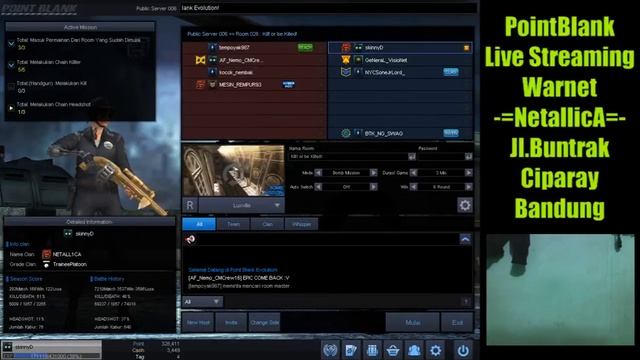Toggle Handgun Melakukan Kill mission checkbox
This screenshot has width=640, height=360.
click(x=11, y=86)
